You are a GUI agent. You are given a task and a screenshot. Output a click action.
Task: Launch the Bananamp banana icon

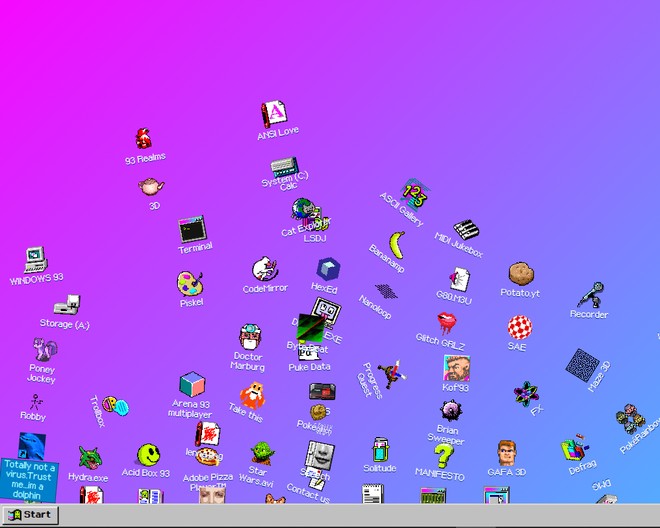click(x=397, y=243)
